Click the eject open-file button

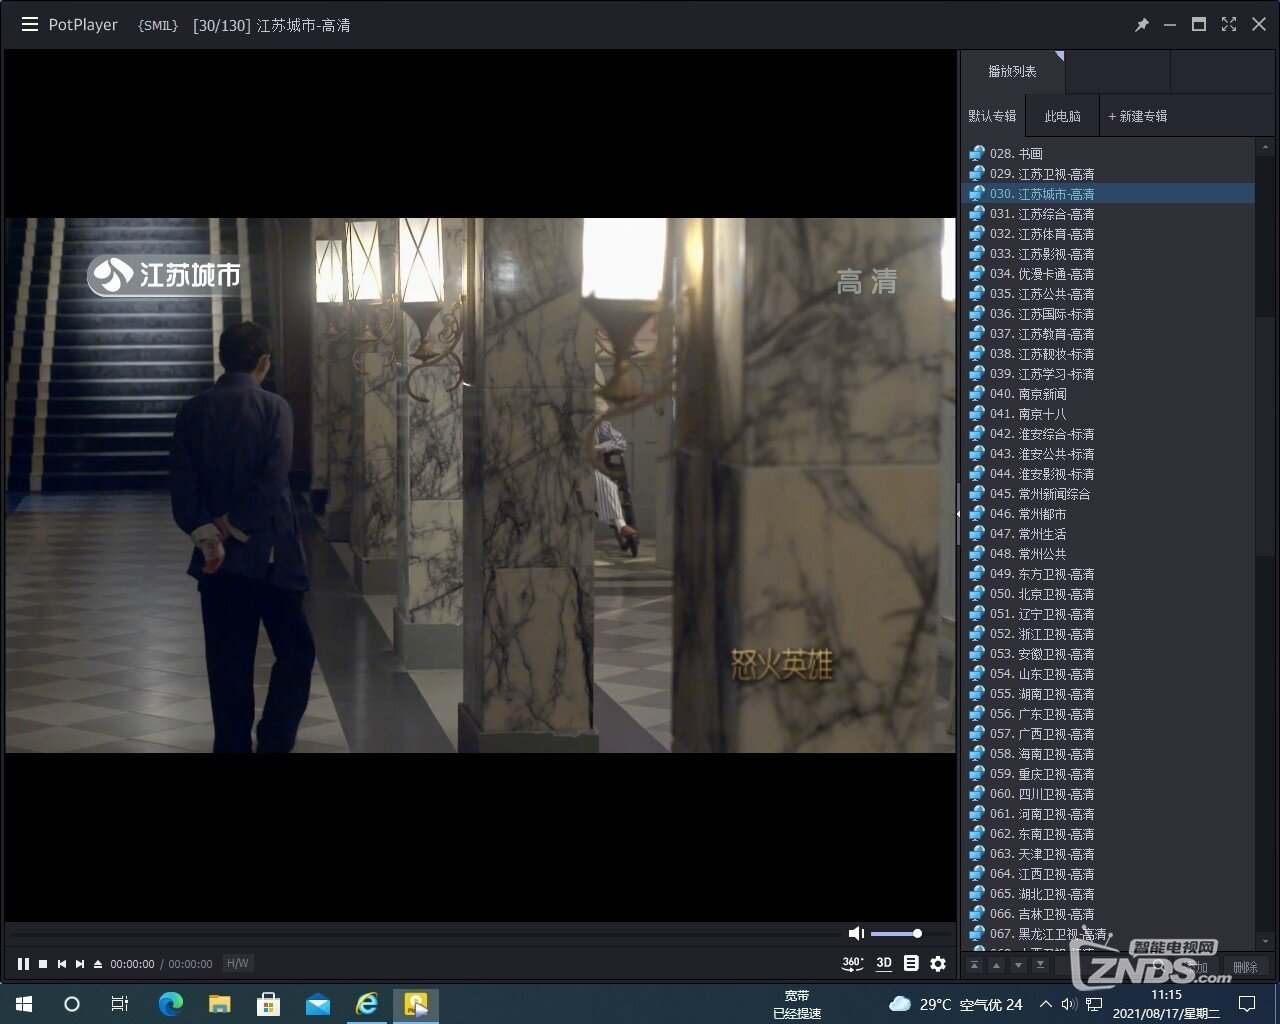coord(98,964)
